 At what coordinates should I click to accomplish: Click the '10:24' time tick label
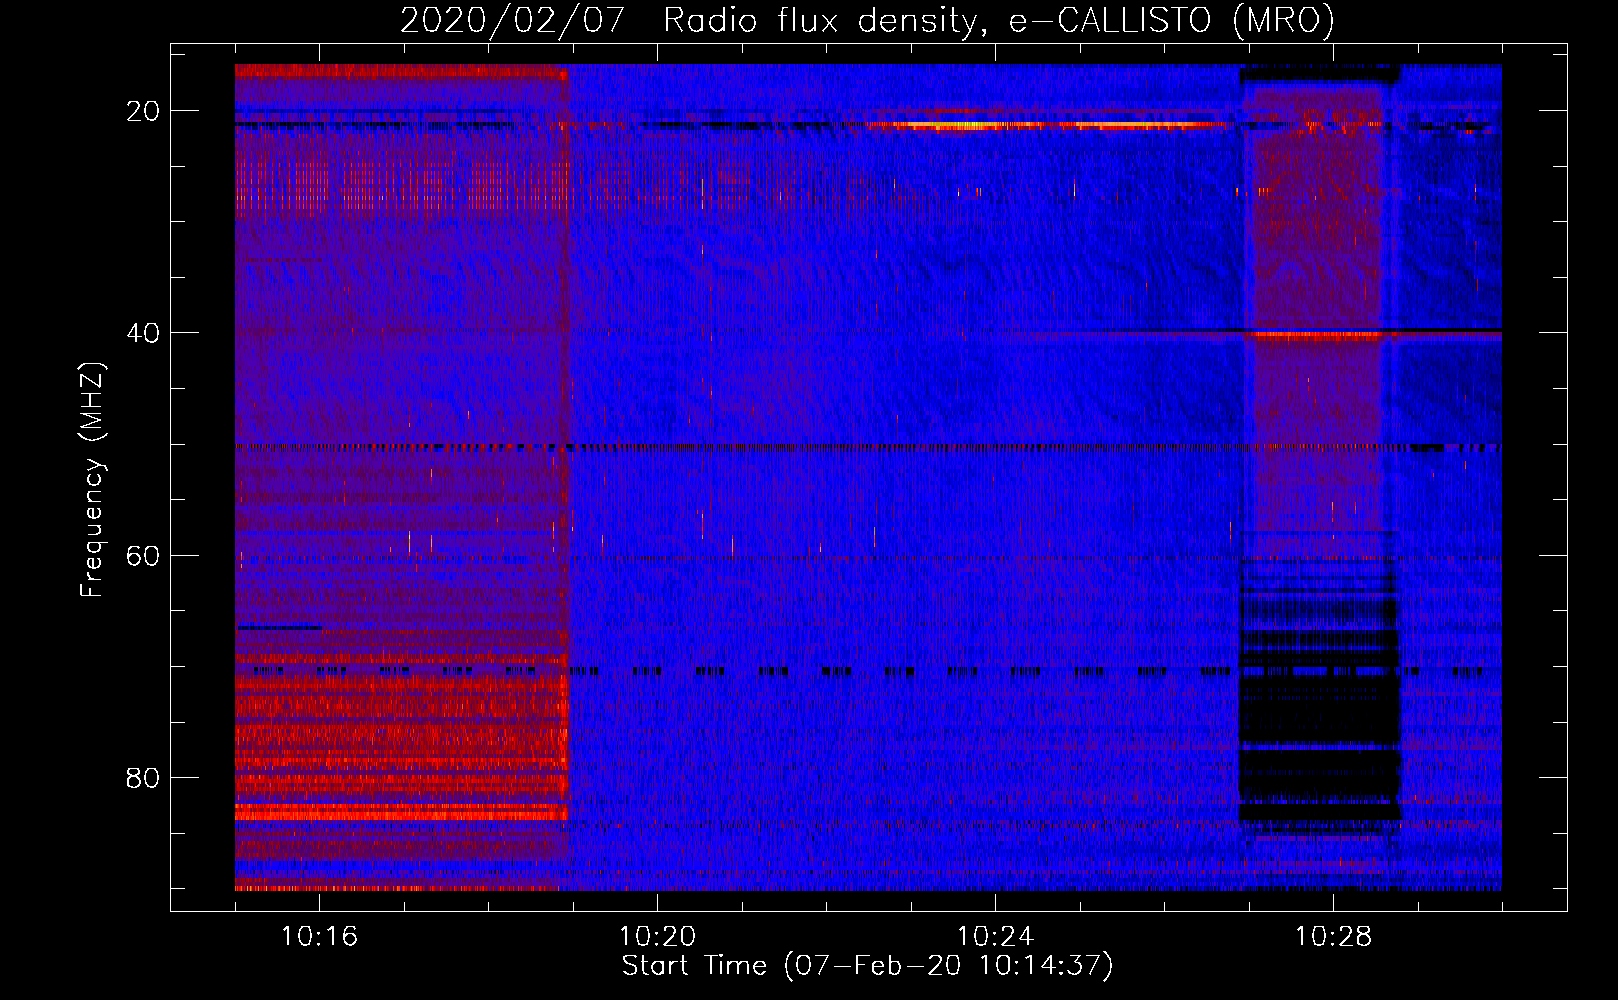click(x=995, y=937)
